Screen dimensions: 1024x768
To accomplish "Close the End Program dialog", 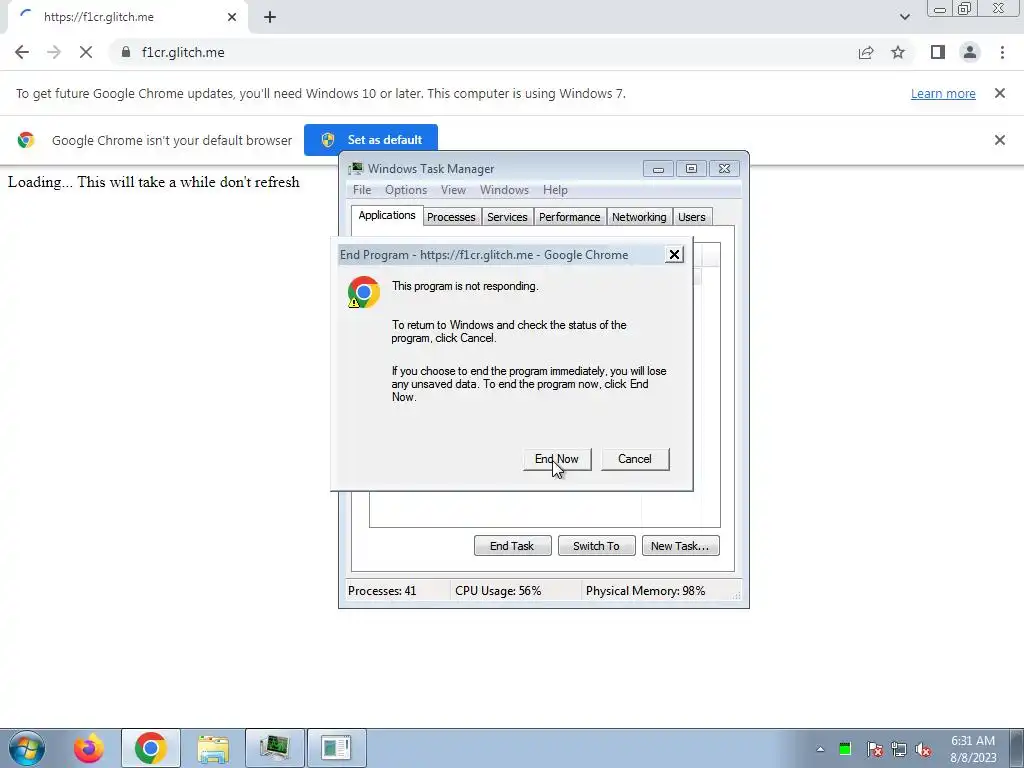I will [x=674, y=255].
